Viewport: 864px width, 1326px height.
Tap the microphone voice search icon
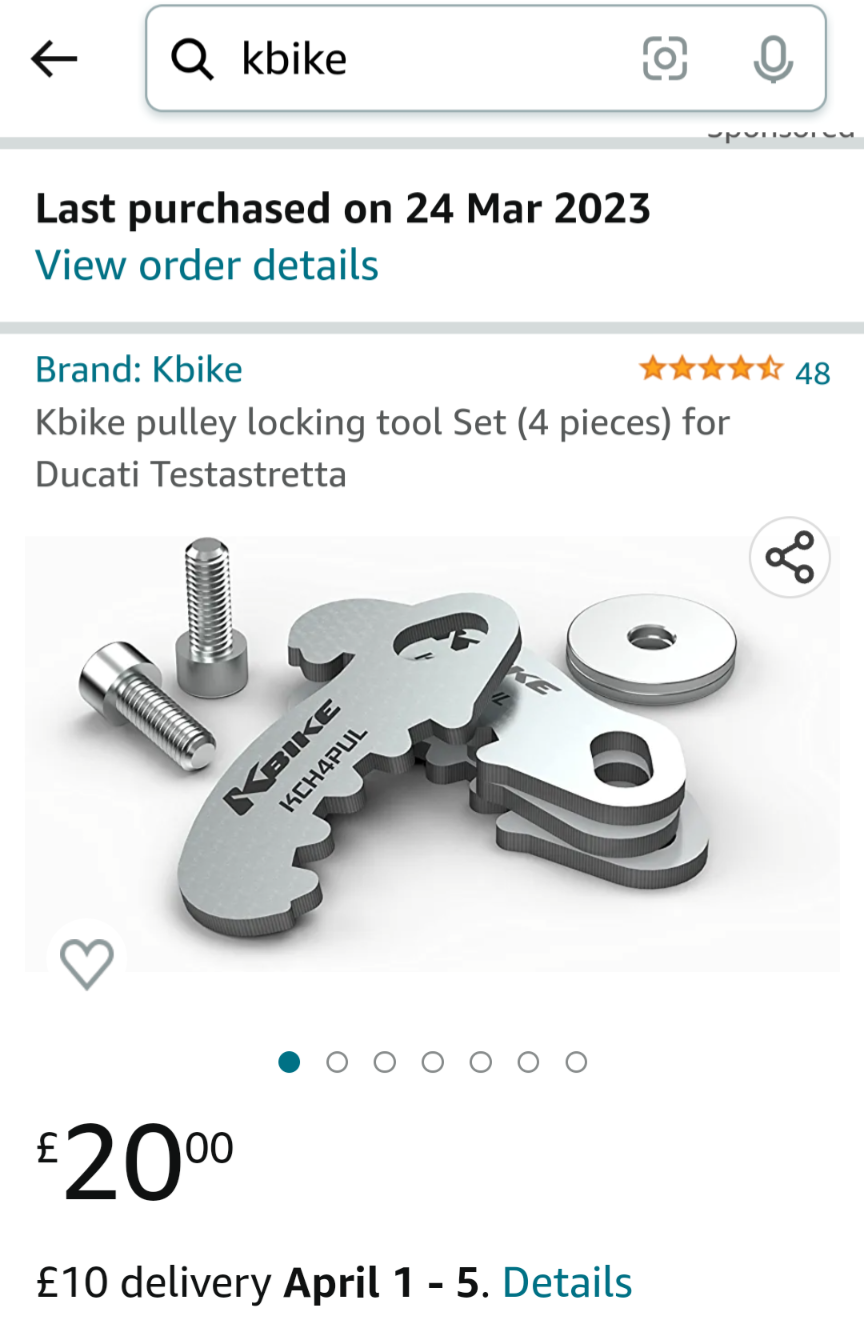(772, 59)
